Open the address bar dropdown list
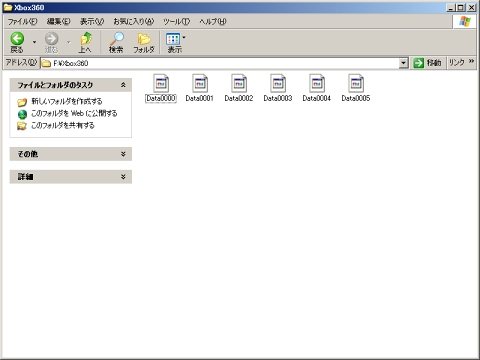 click(403, 63)
